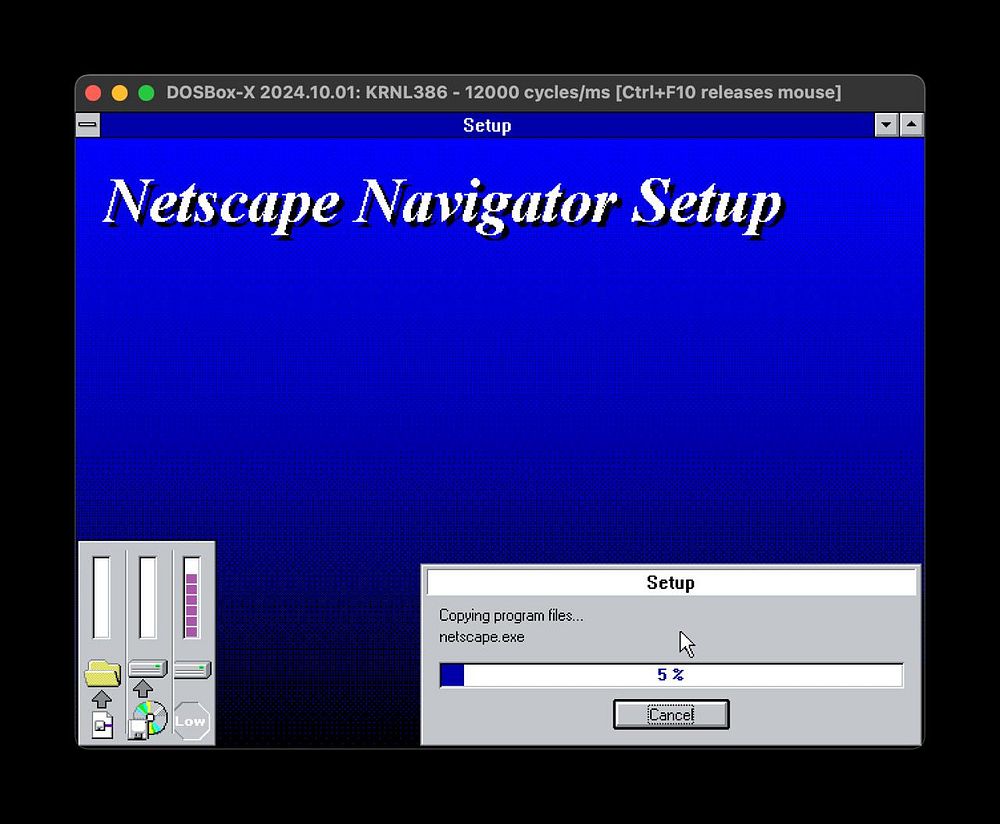Click the up arrow beneath the folder
Image resolution: width=1000 pixels, height=824 pixels.
click(102, 699)
